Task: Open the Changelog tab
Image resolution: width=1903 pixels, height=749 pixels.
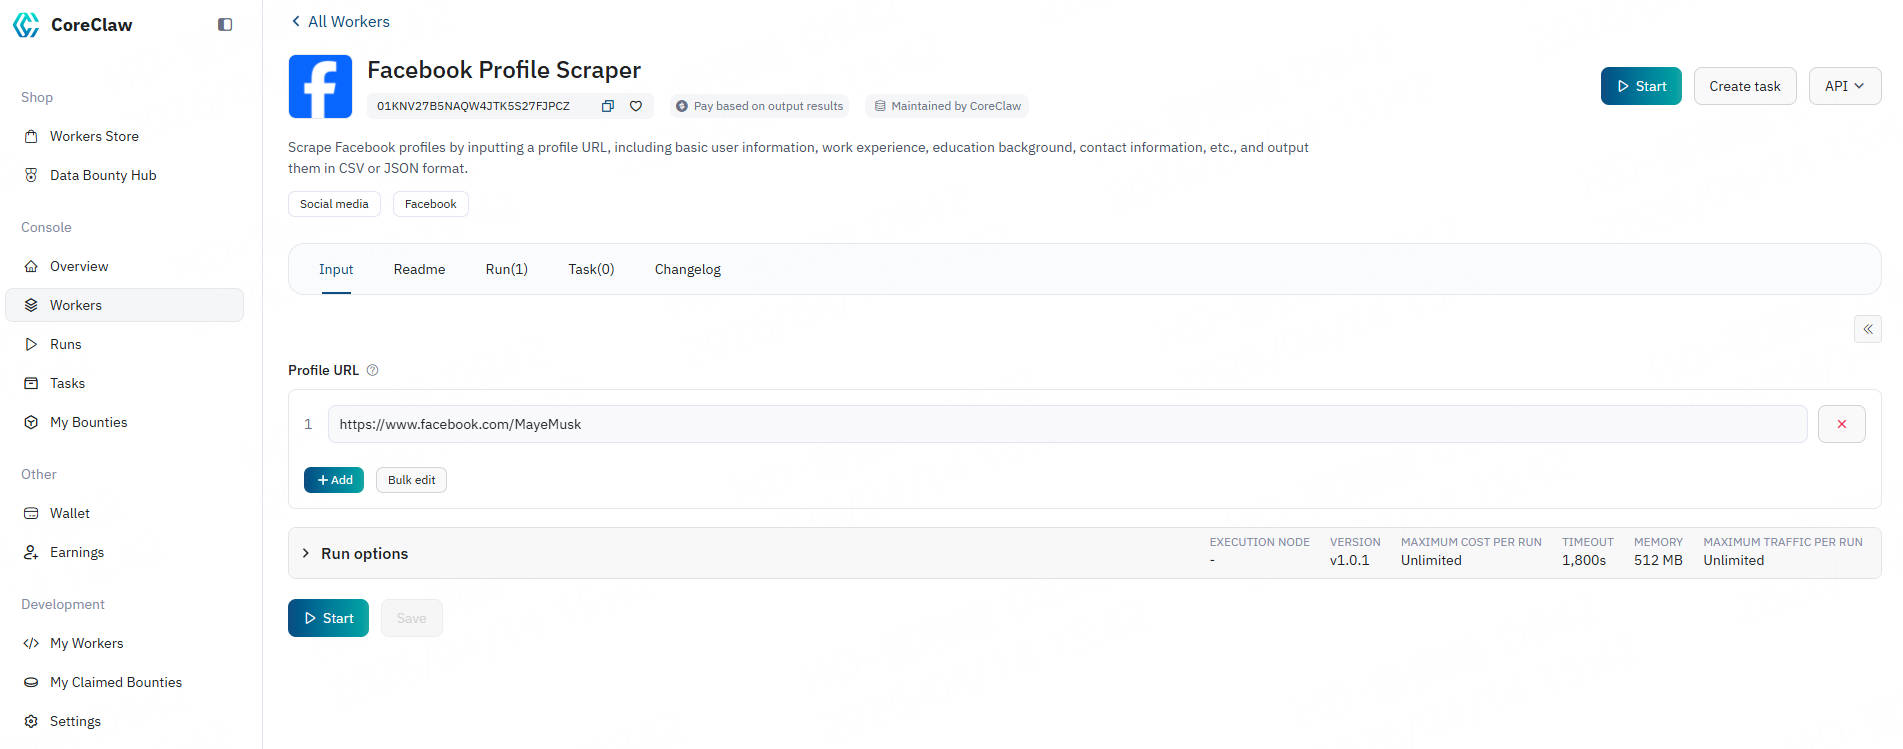Action: (687, 269)
